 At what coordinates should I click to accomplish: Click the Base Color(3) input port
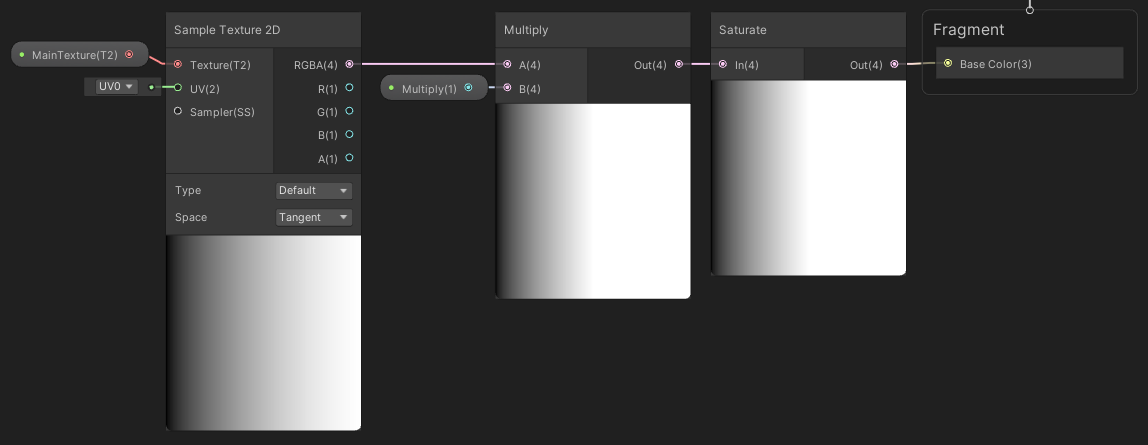pyautogui.click(x=948, y=64)
